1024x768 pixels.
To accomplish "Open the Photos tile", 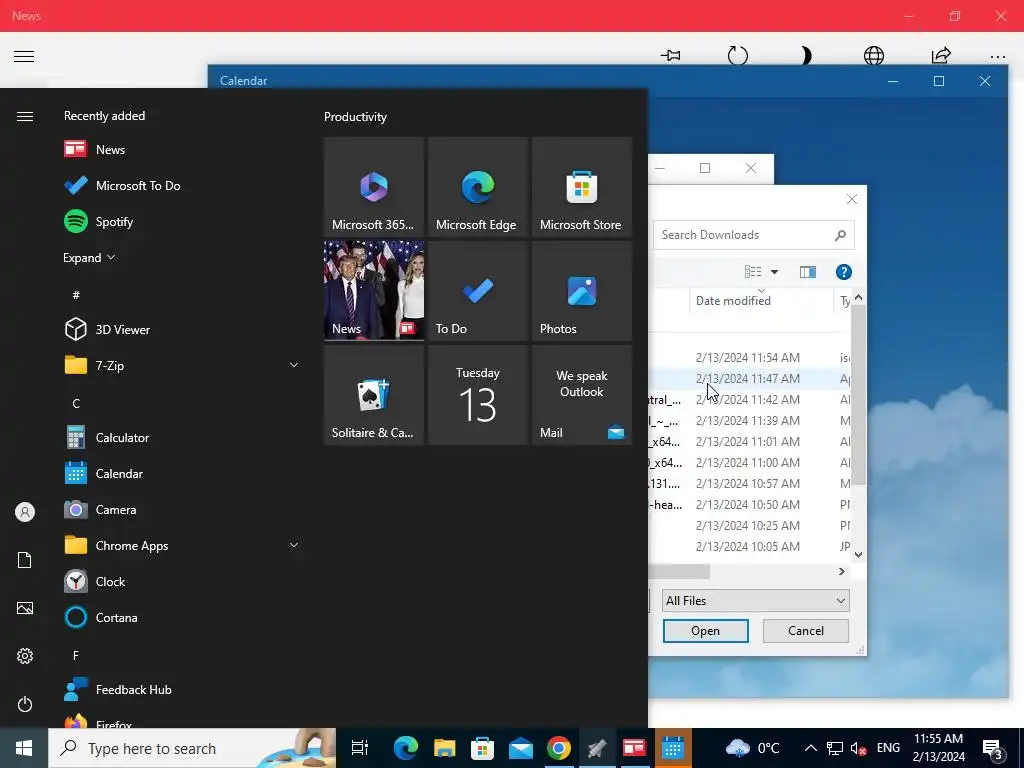I will point(581,291).
